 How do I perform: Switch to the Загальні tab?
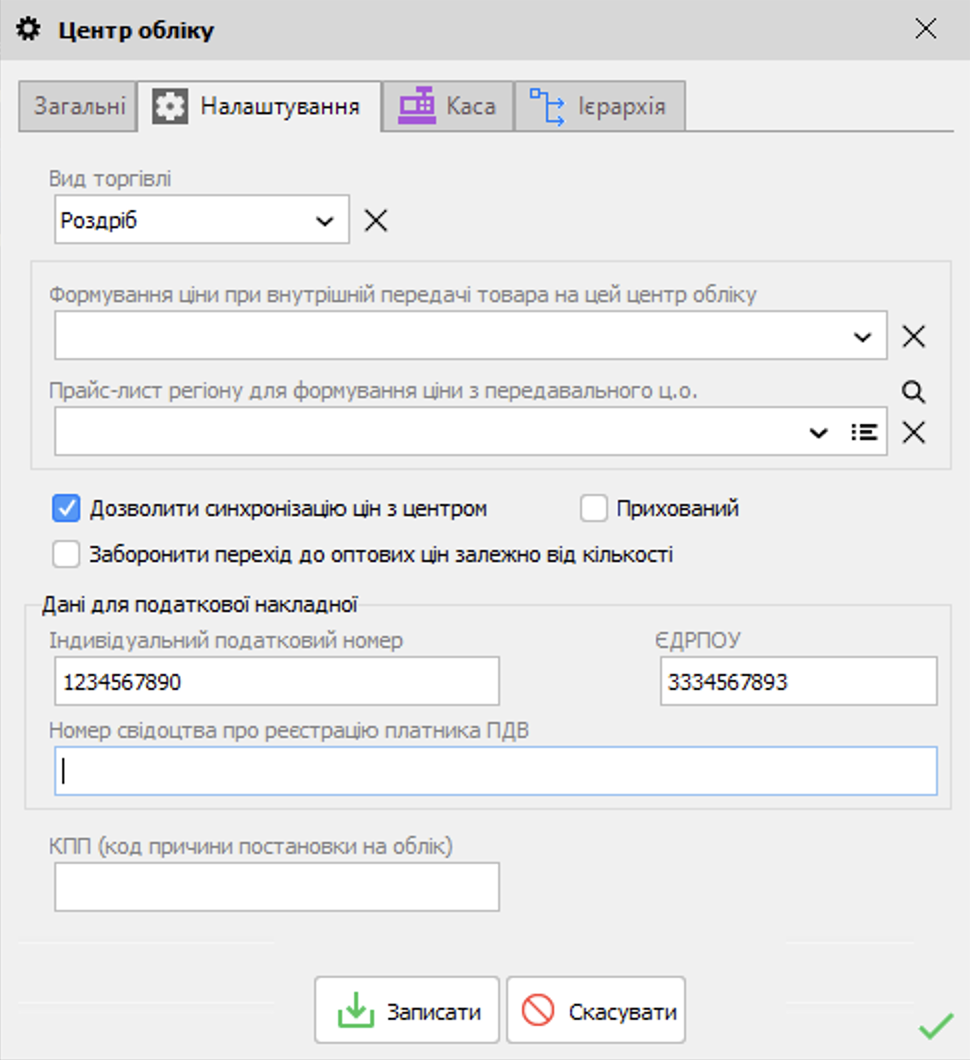(x=79, y=106)
